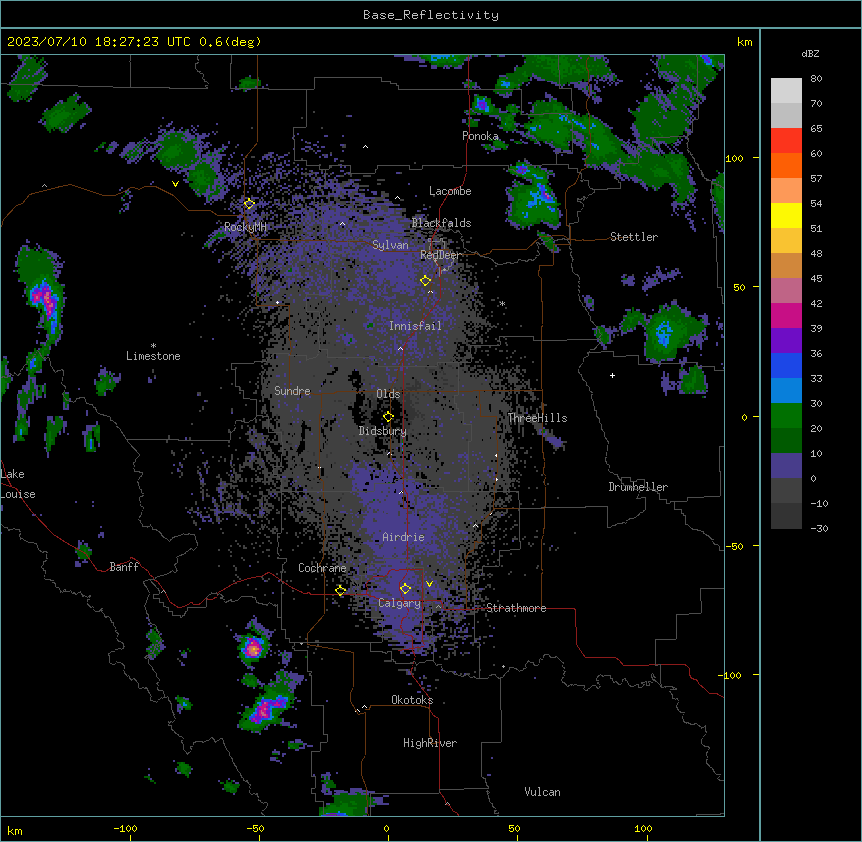Click the yellow diamond marker near RockyMH
862x842 pixels.
[249, 204]
